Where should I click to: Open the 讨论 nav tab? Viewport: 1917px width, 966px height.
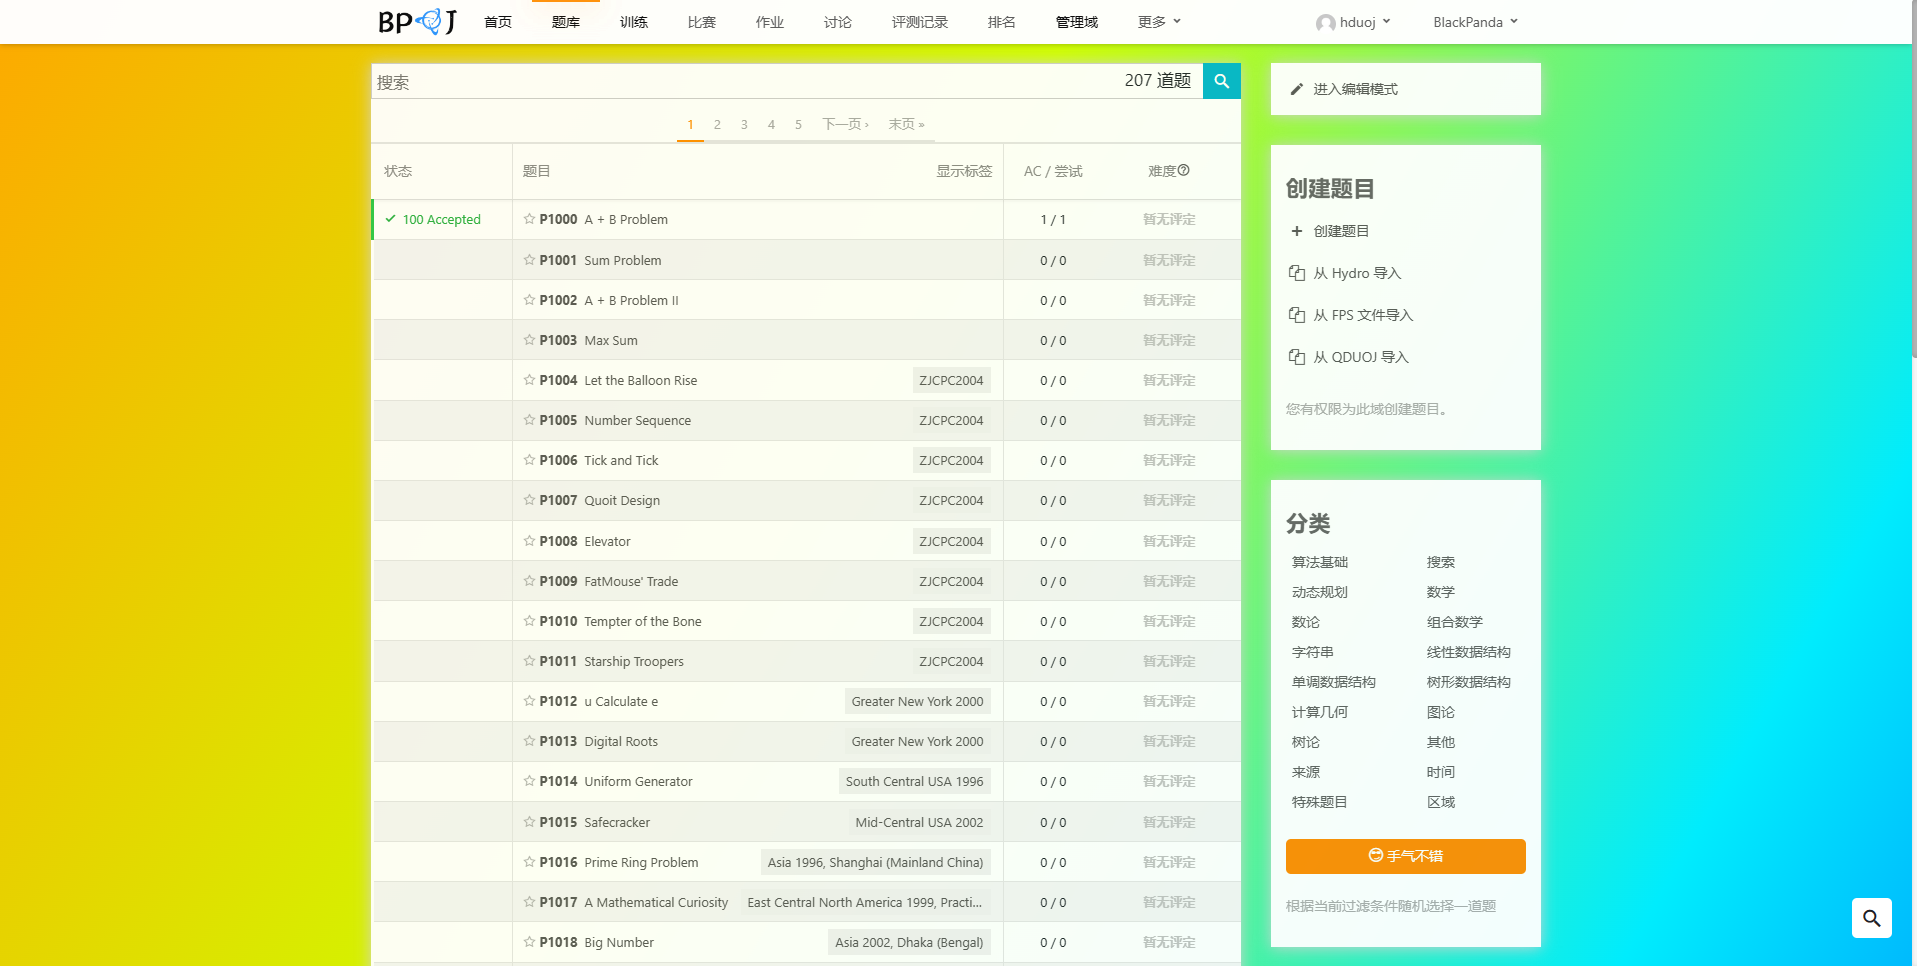pos(838,22)
